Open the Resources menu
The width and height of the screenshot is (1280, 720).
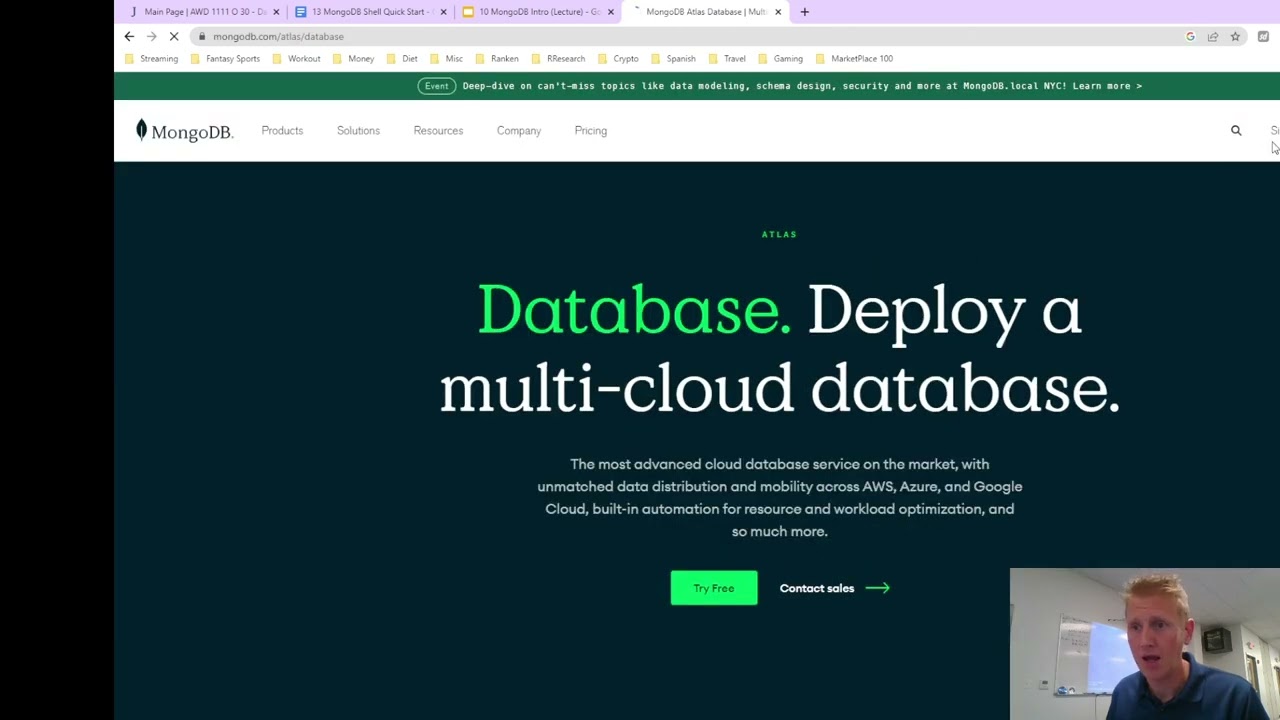pyautogui.click(x=438, y=130)
